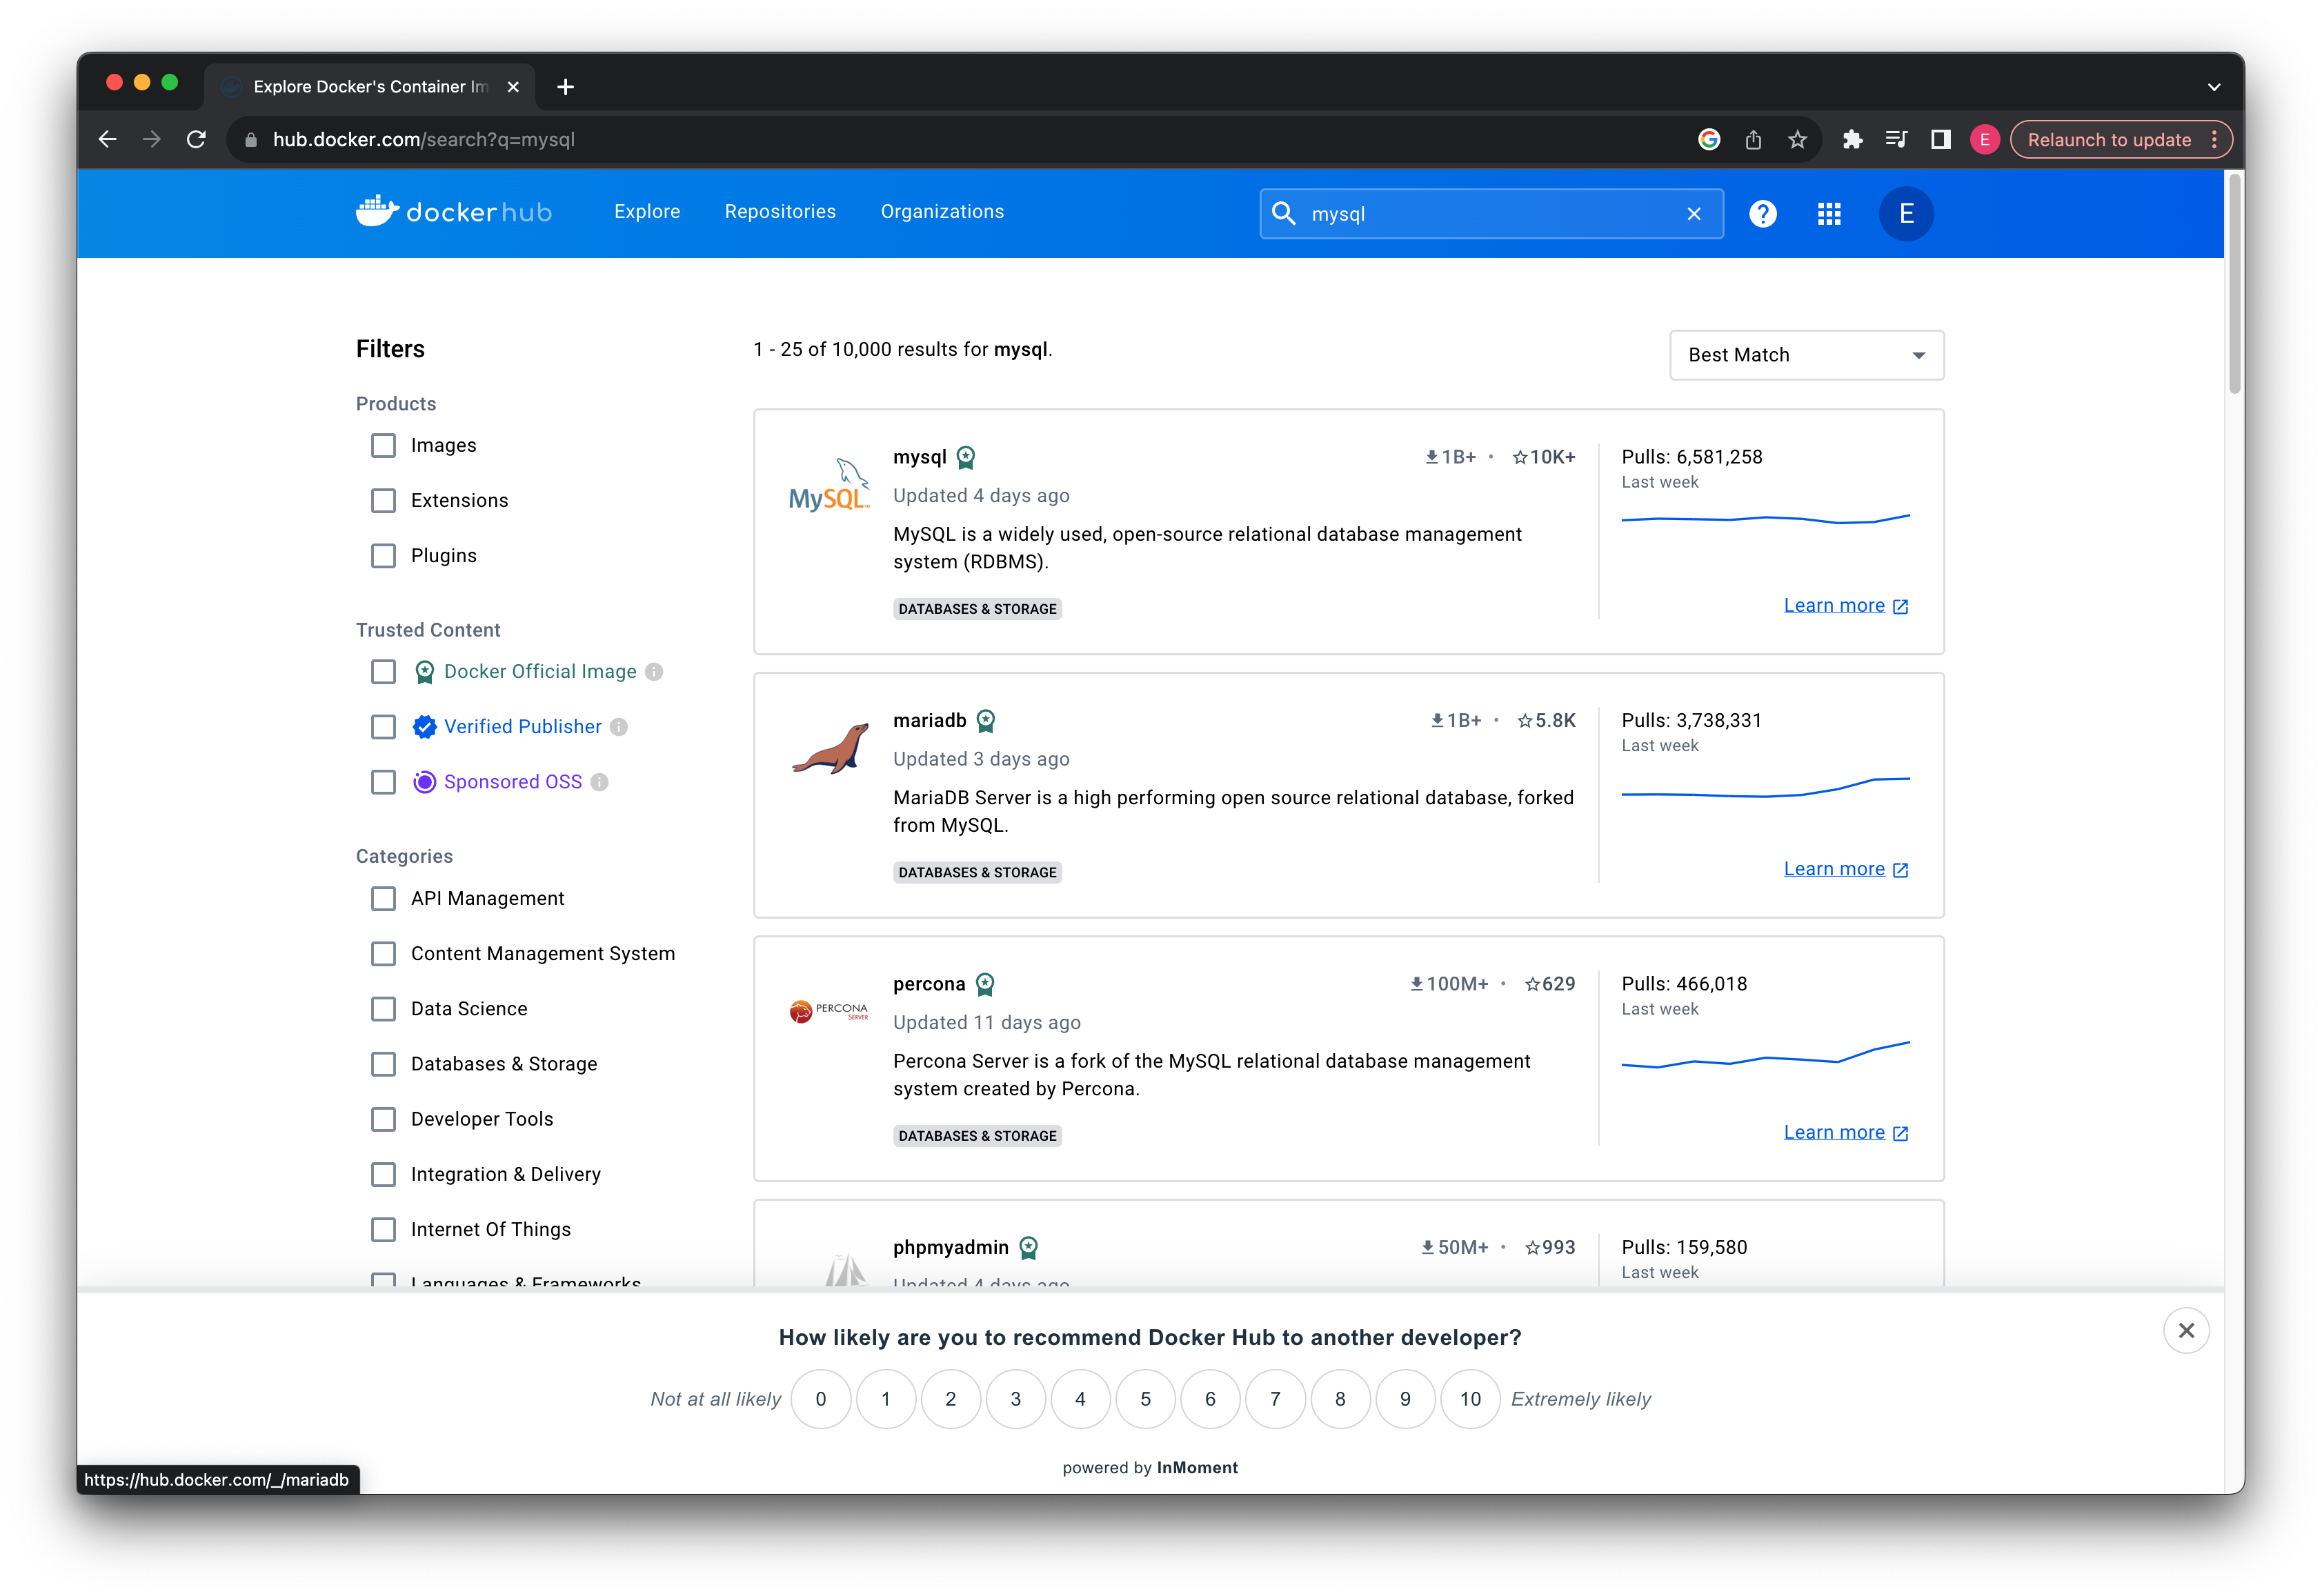Click the Sponsored OSS info icon
2322x1596 pixels.
[x=599, y=781]
